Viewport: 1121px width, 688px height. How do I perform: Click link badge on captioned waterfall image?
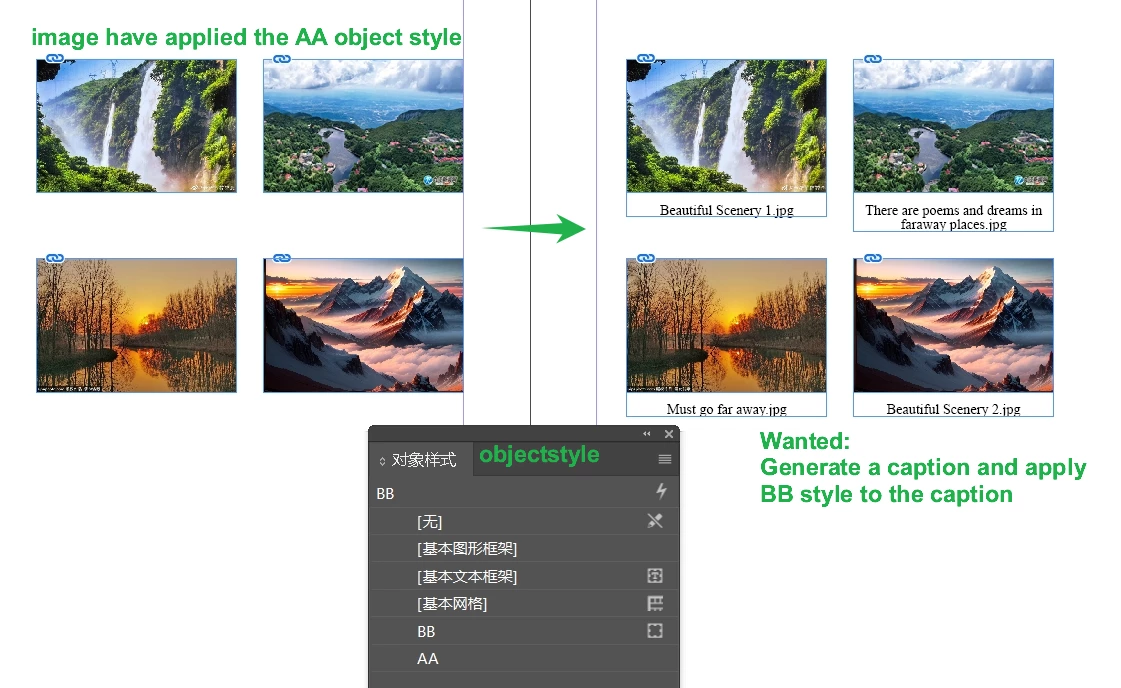[646, 59]
